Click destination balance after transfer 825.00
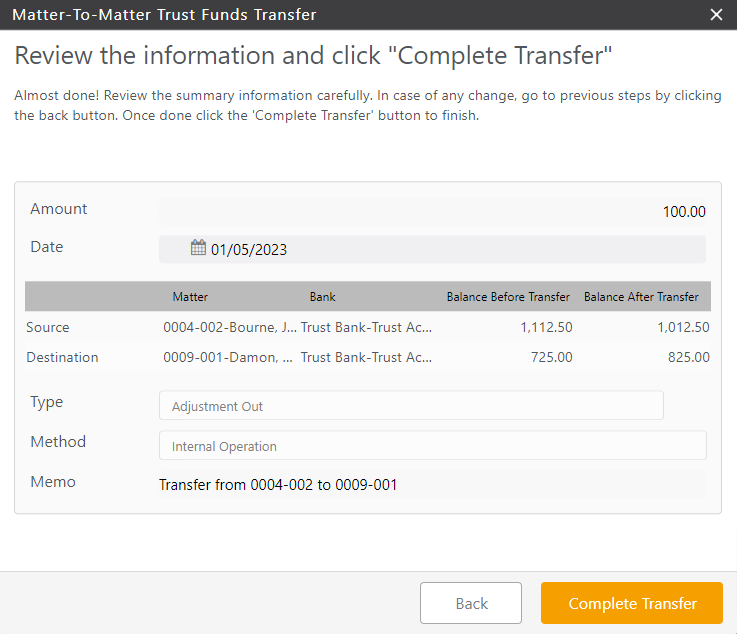The height and width of the screenshot is (634, 737). point(688,357)
